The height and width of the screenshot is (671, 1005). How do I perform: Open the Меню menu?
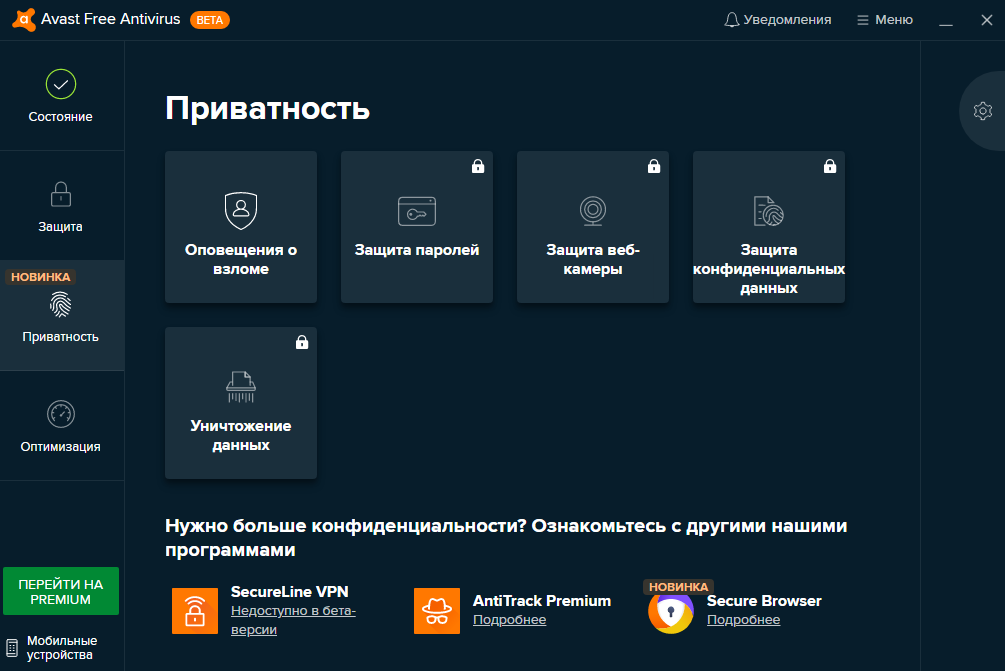coord(885,20)
